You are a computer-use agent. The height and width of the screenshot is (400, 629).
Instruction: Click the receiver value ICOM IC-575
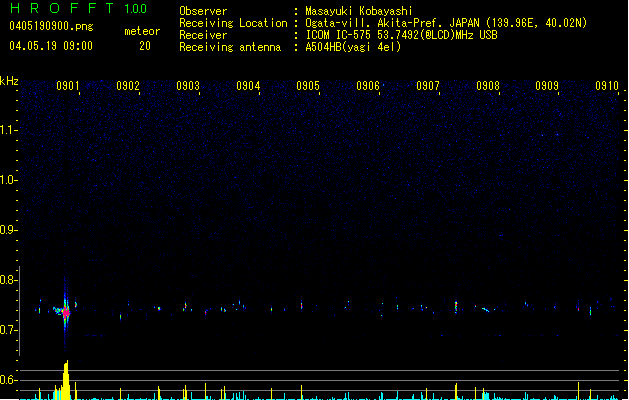[x=339, y=35]
